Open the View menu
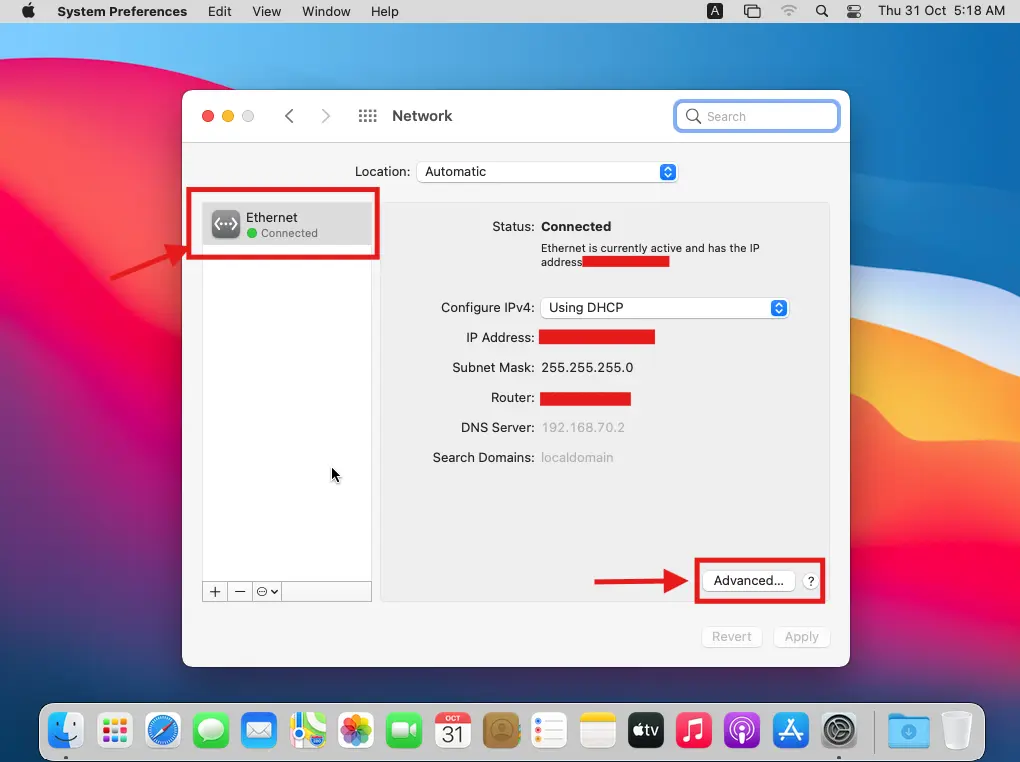The width and height of the screenshot is (1020, 762). [x=267, y=11]
